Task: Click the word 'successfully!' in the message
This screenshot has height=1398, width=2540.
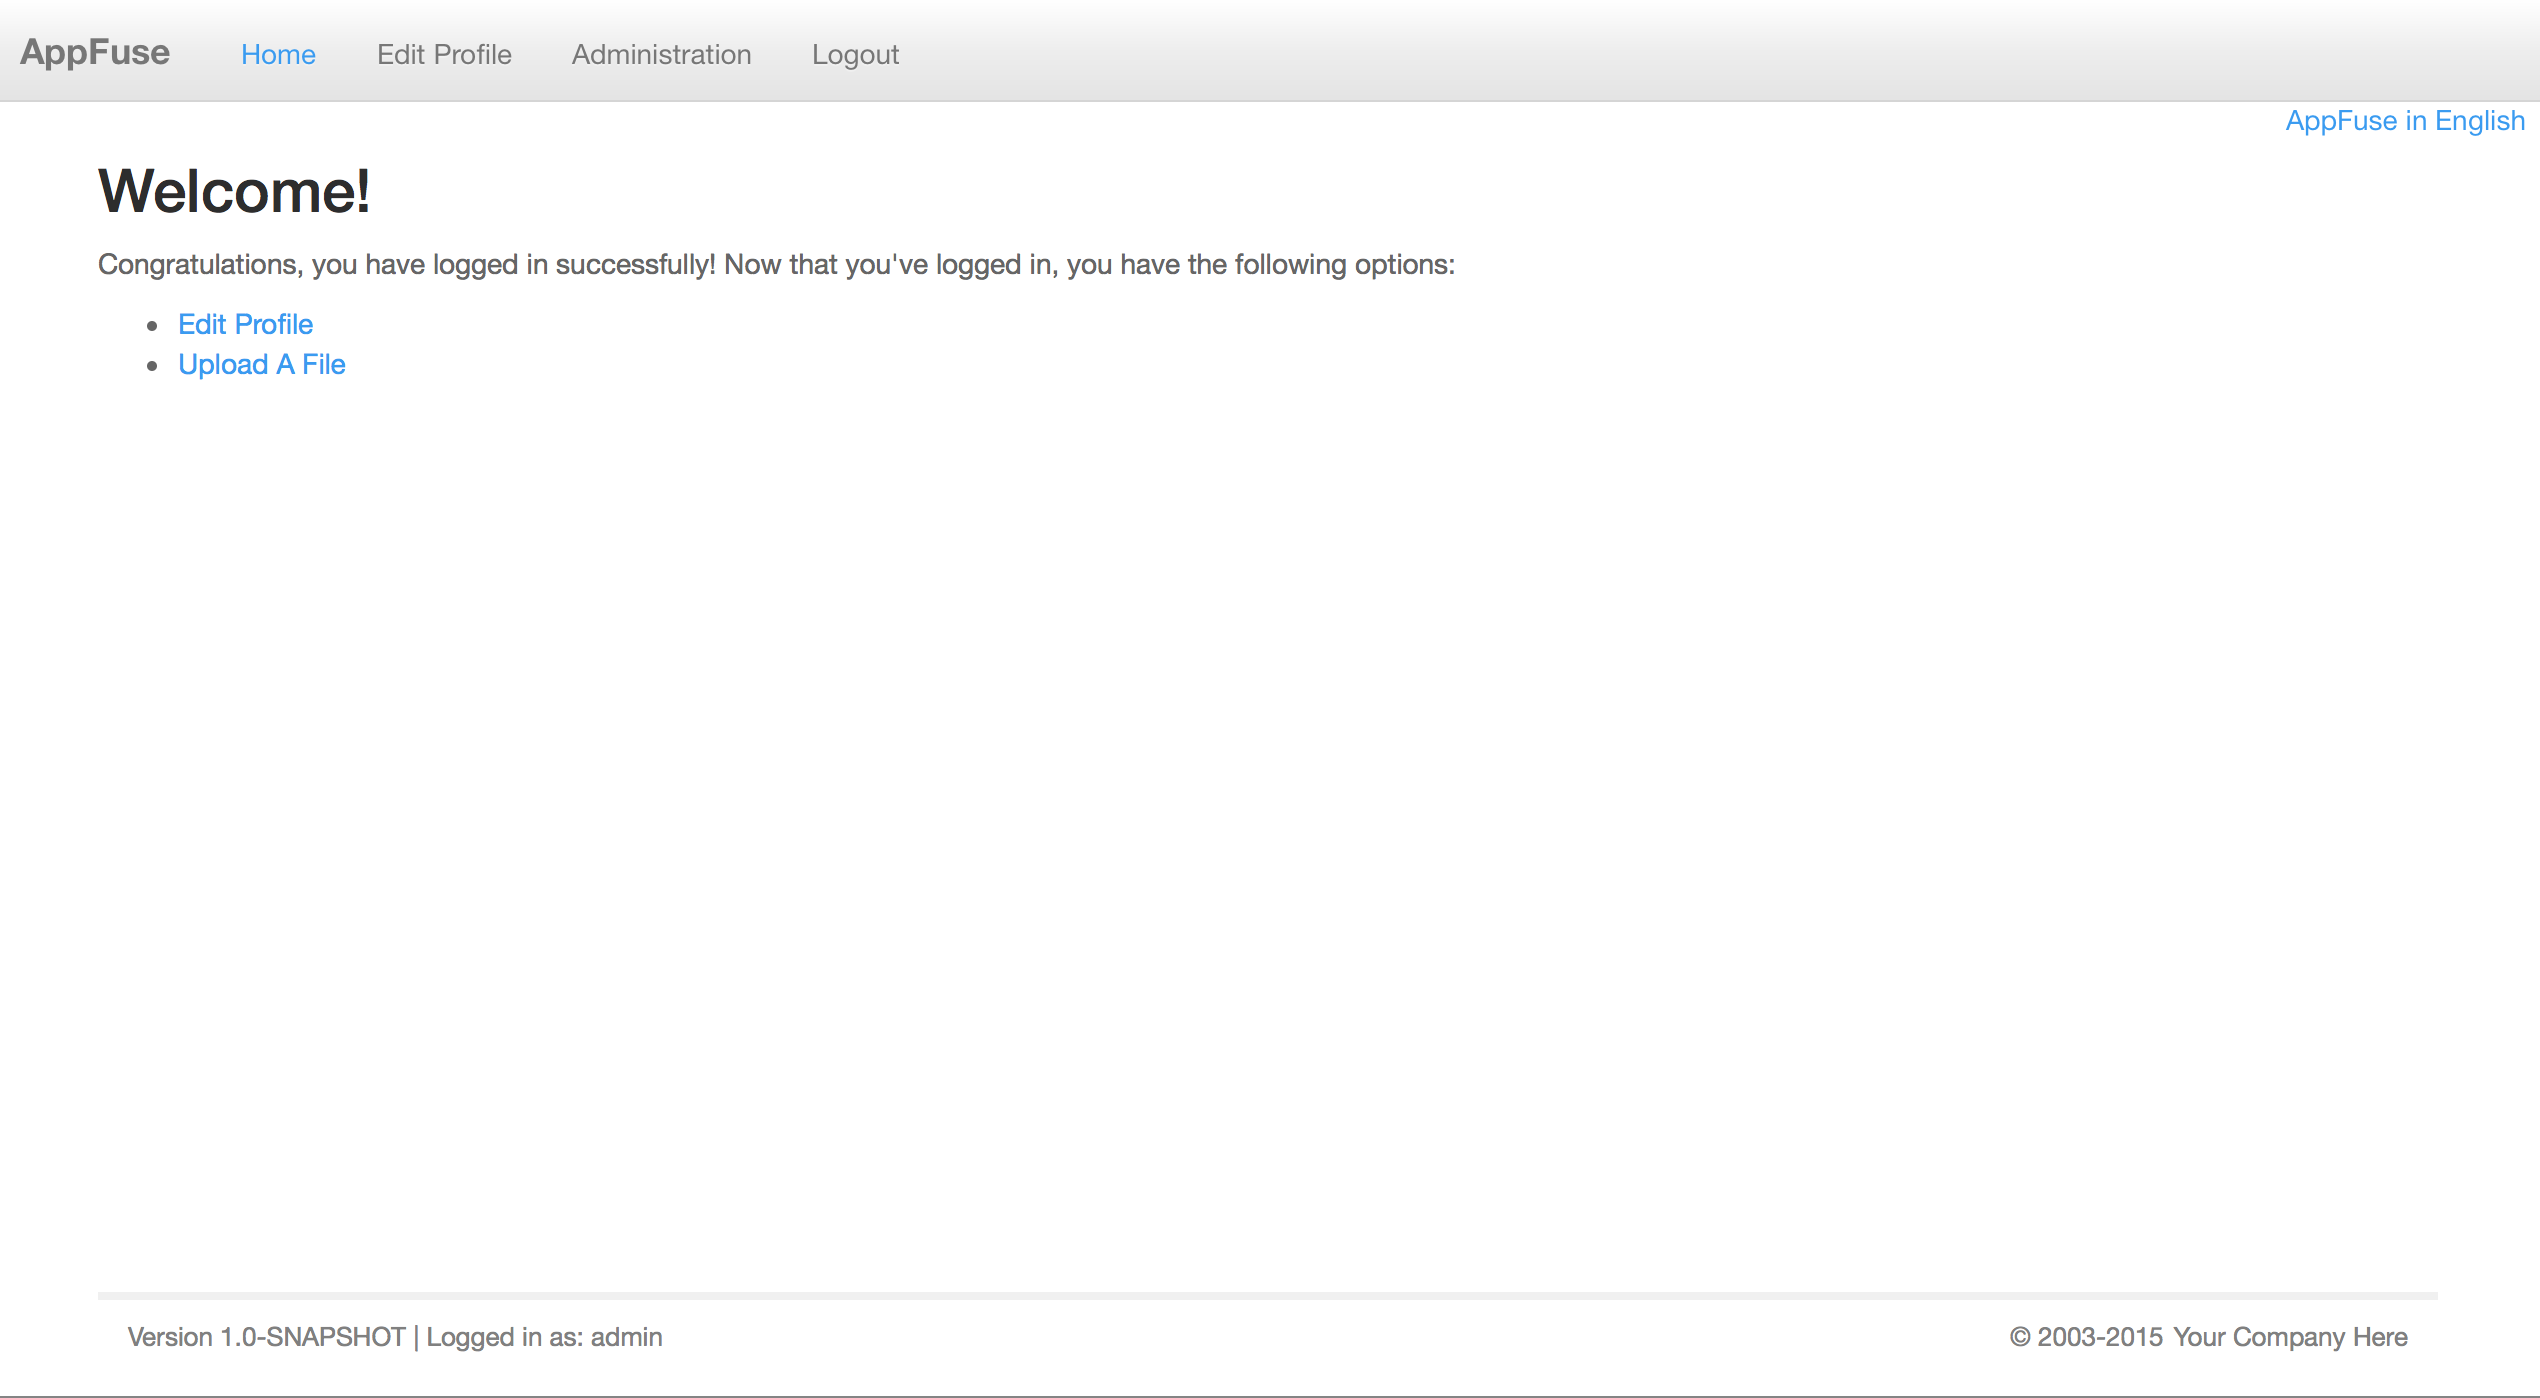Action: (635, 264)
